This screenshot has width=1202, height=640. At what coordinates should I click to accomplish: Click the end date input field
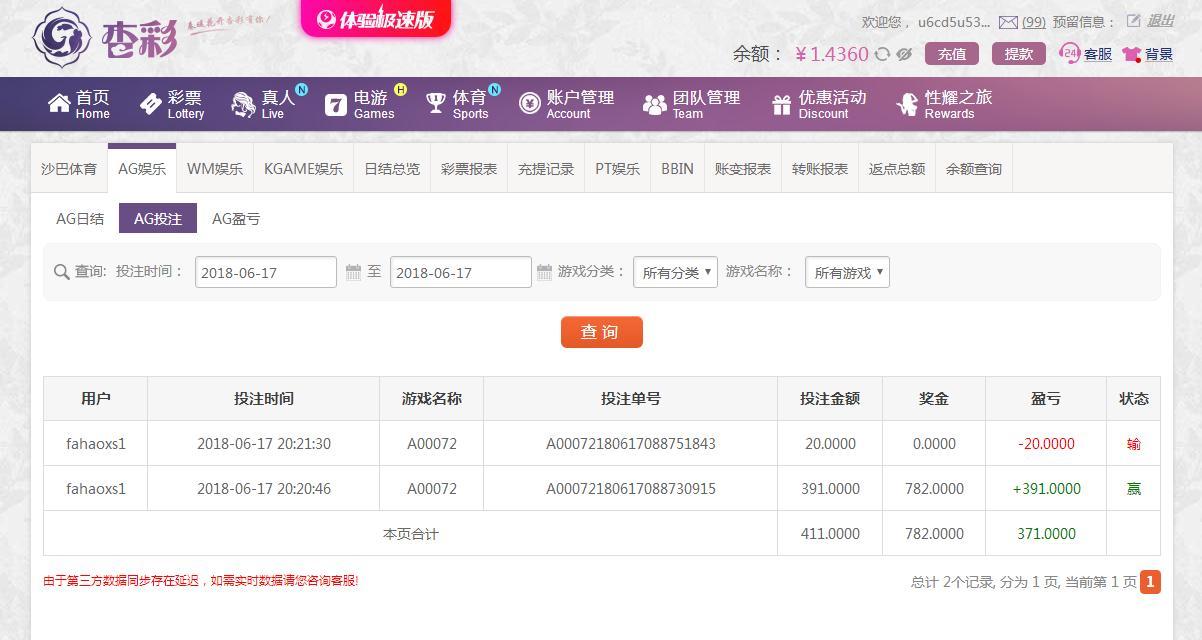[460, 272]
